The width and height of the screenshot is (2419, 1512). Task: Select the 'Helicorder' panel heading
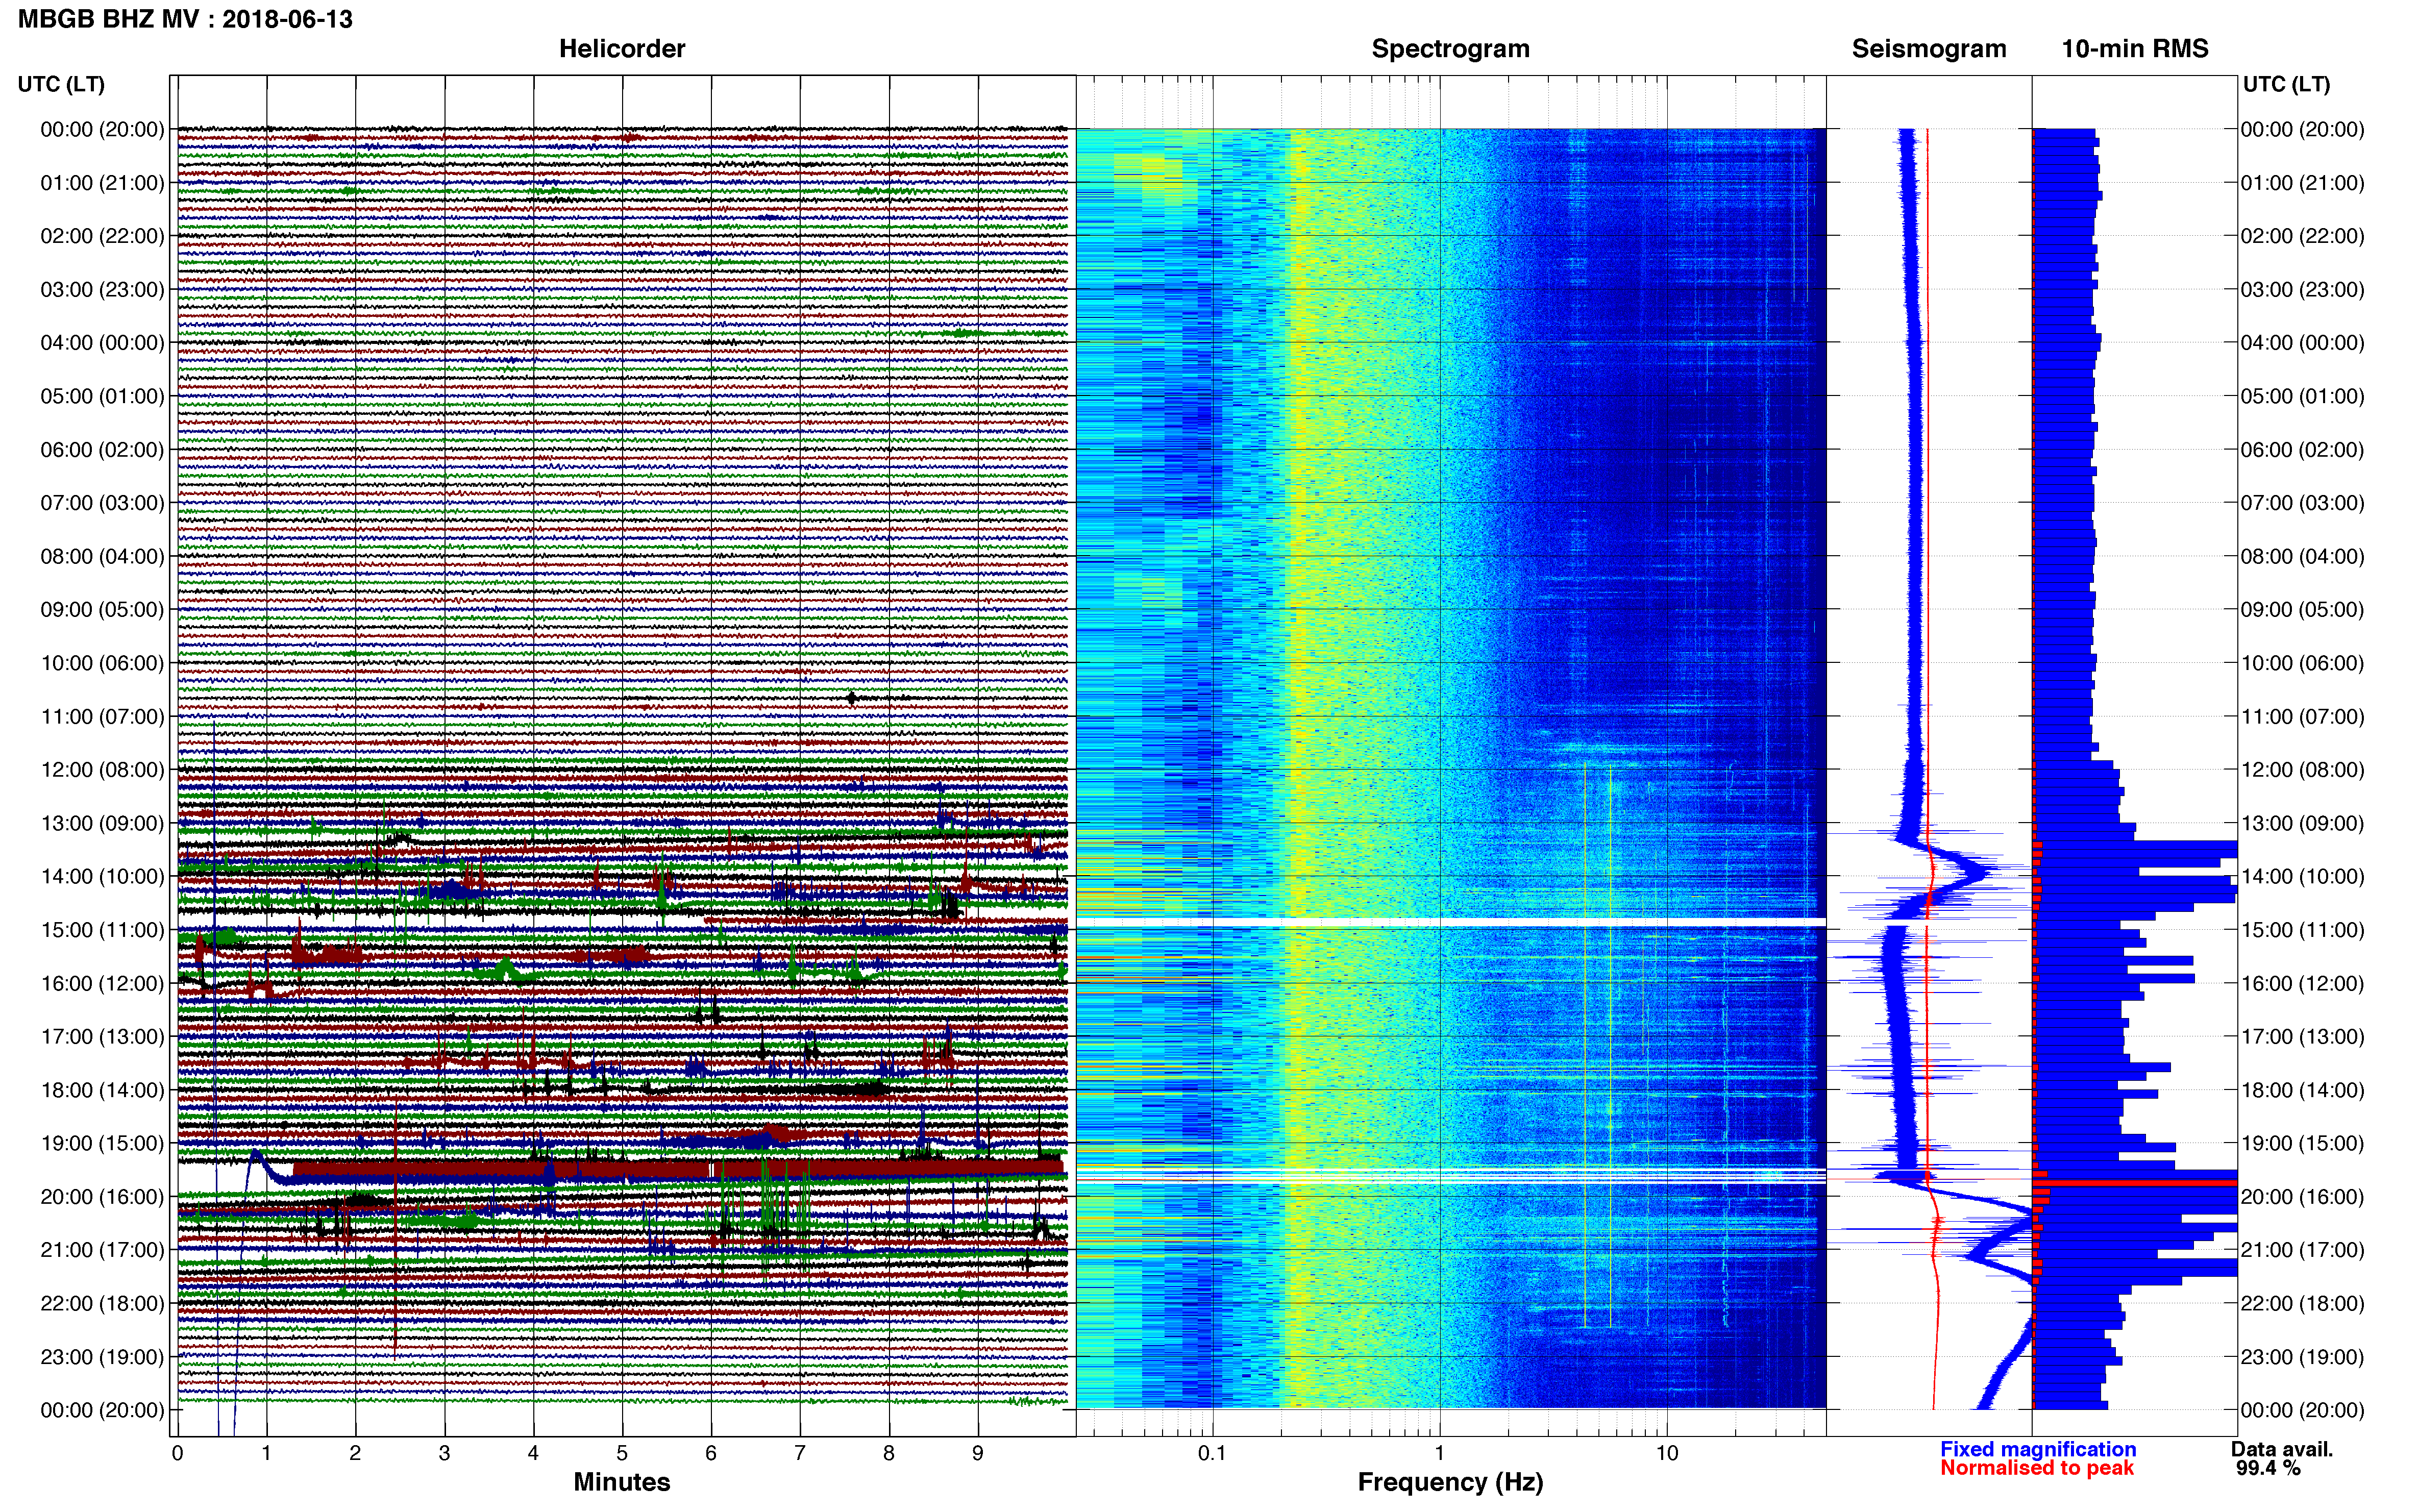(x=622, y=49)
